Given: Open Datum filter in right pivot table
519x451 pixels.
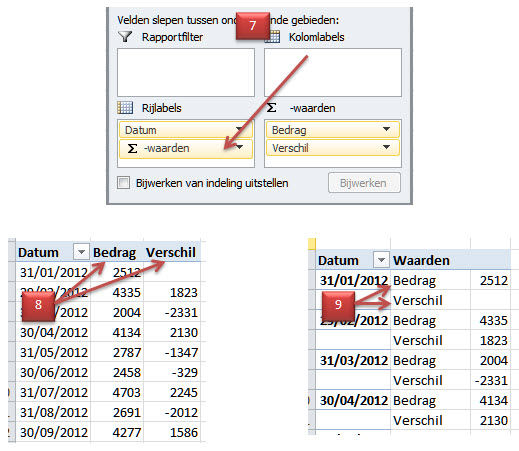Looking at the screenshot, I should [x=382, y=260].
